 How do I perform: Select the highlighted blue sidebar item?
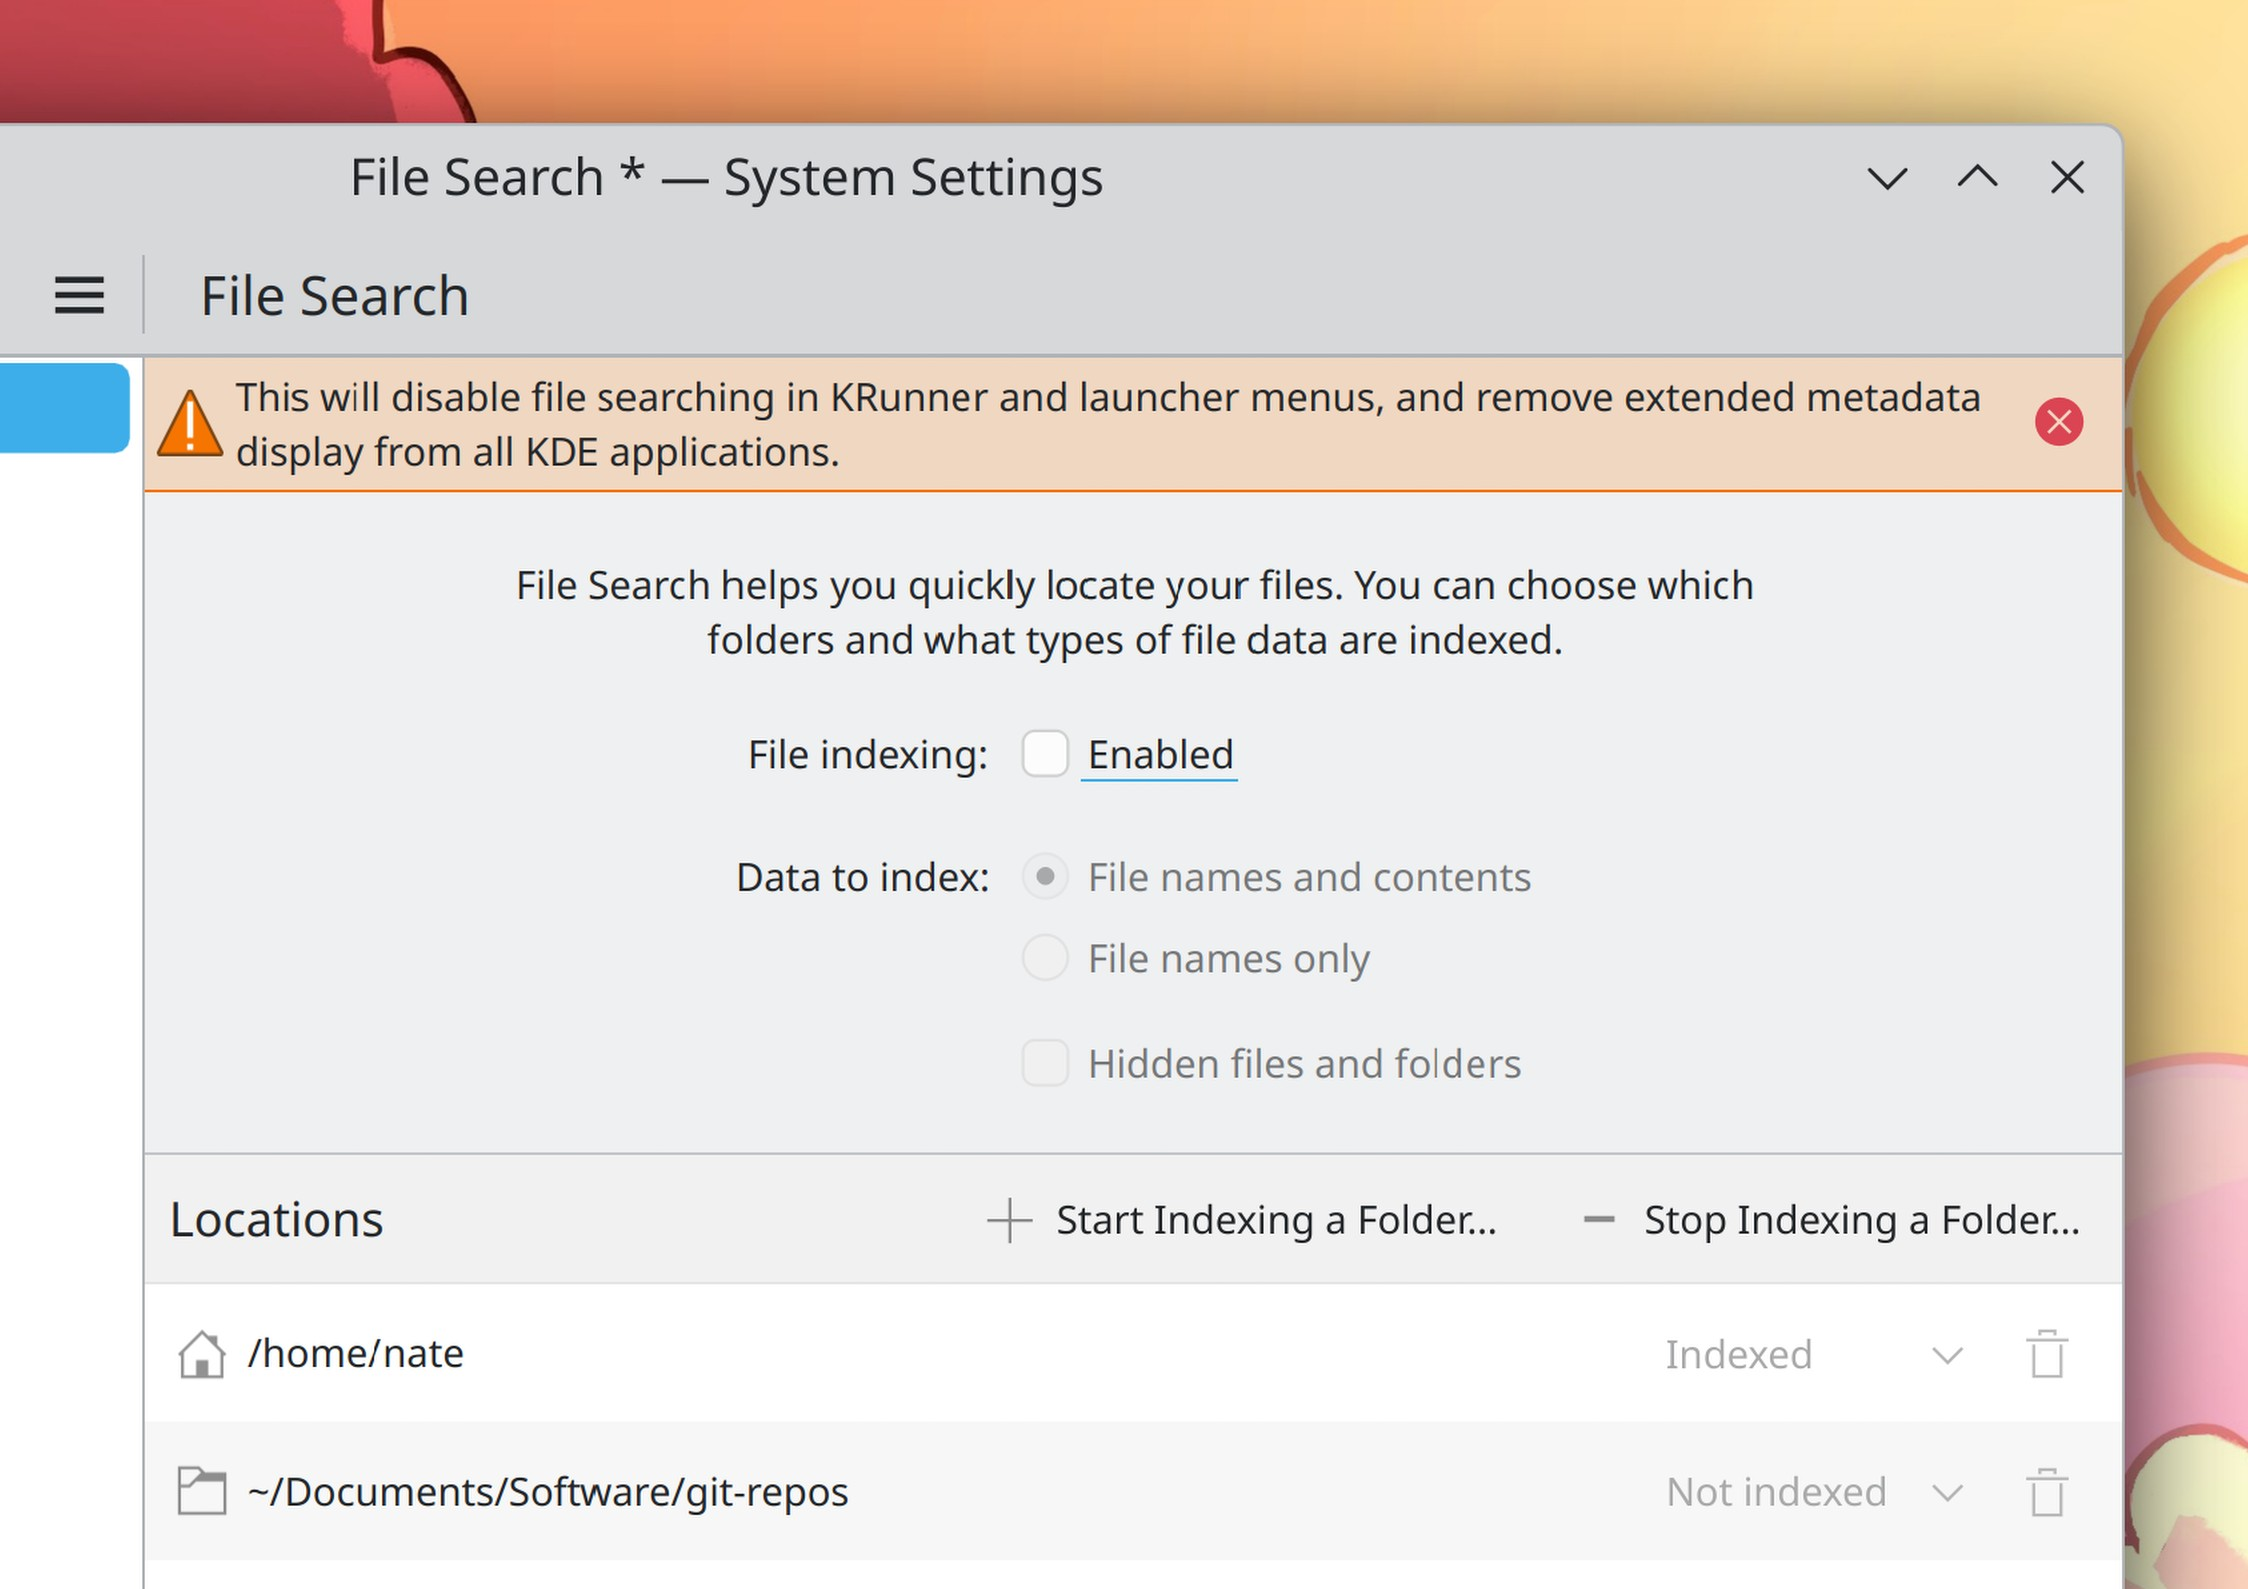(x=64, y=408)
